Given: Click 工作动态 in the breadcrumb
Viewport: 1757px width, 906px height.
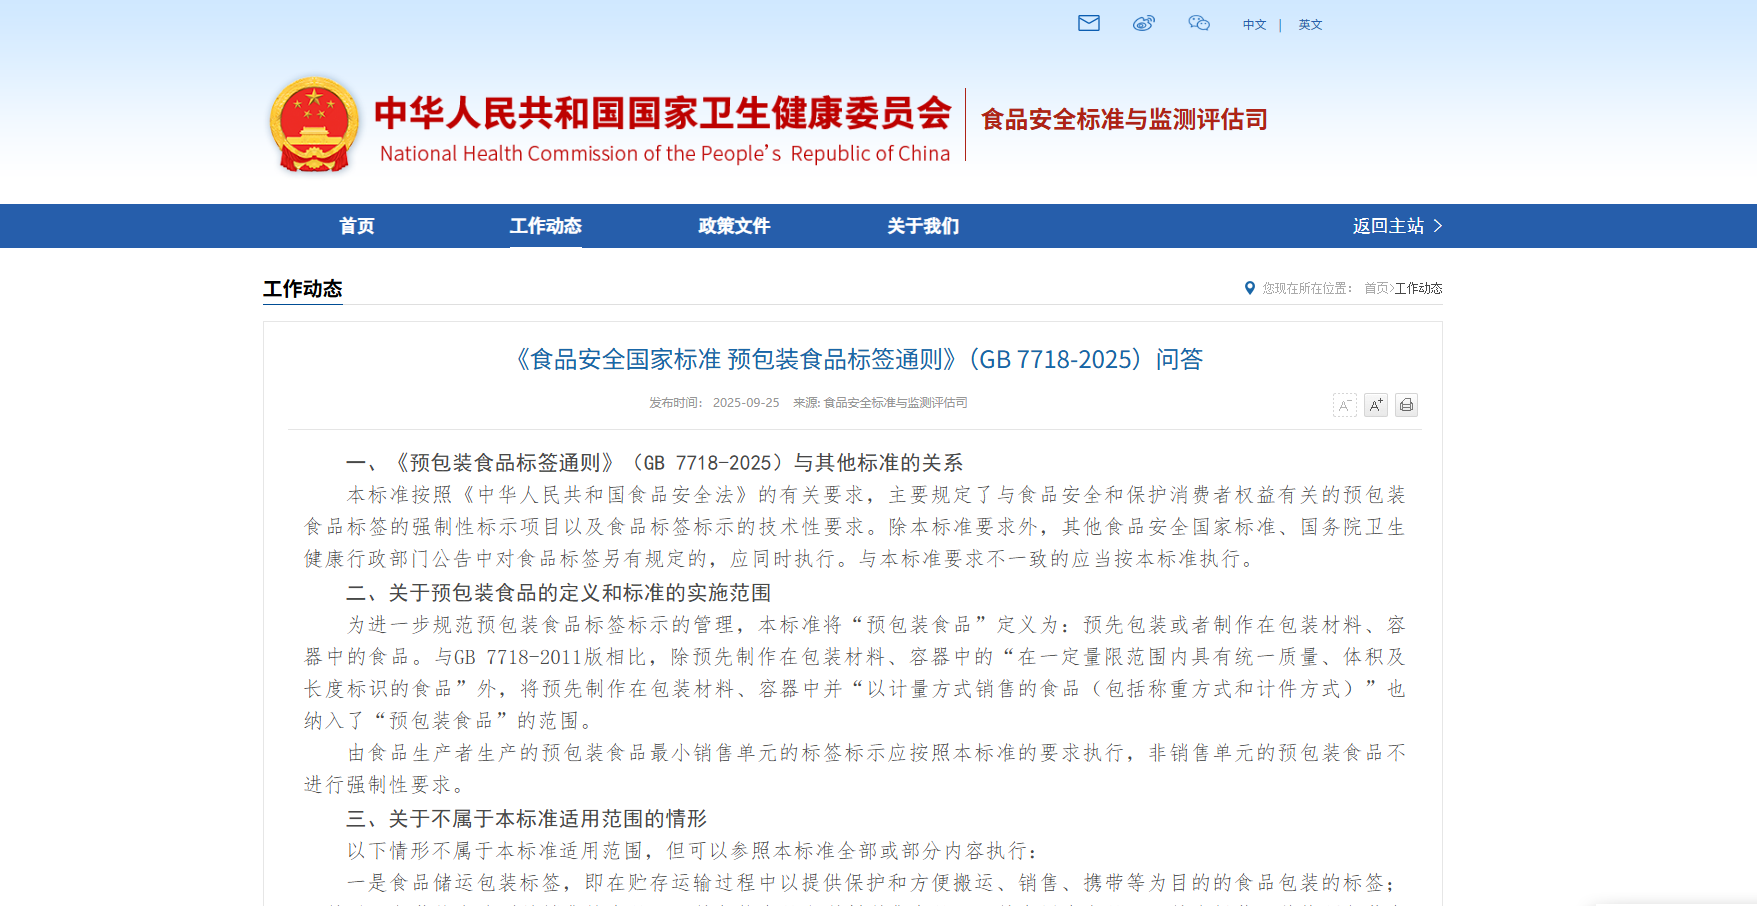Looking at the screenshot, I should point(1418,288).
